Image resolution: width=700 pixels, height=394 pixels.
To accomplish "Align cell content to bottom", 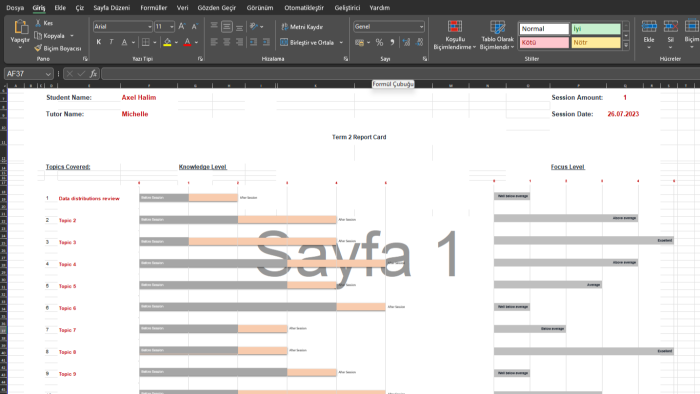I will (239, 27).
